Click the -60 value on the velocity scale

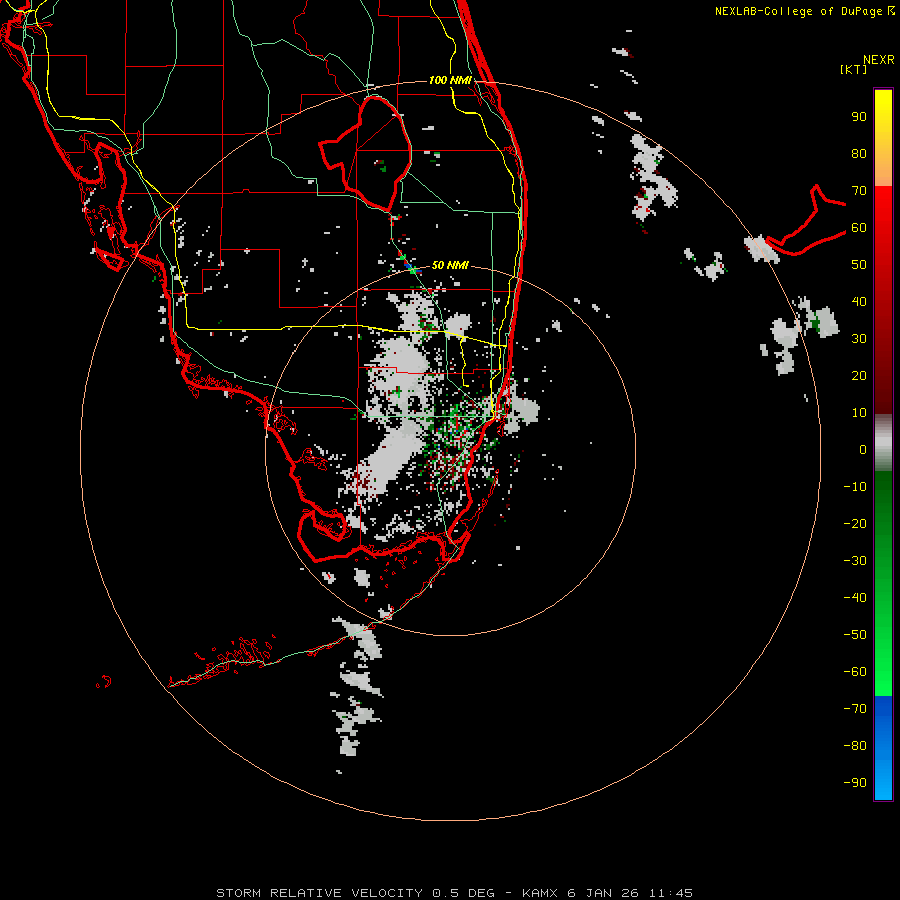[855, 672]
